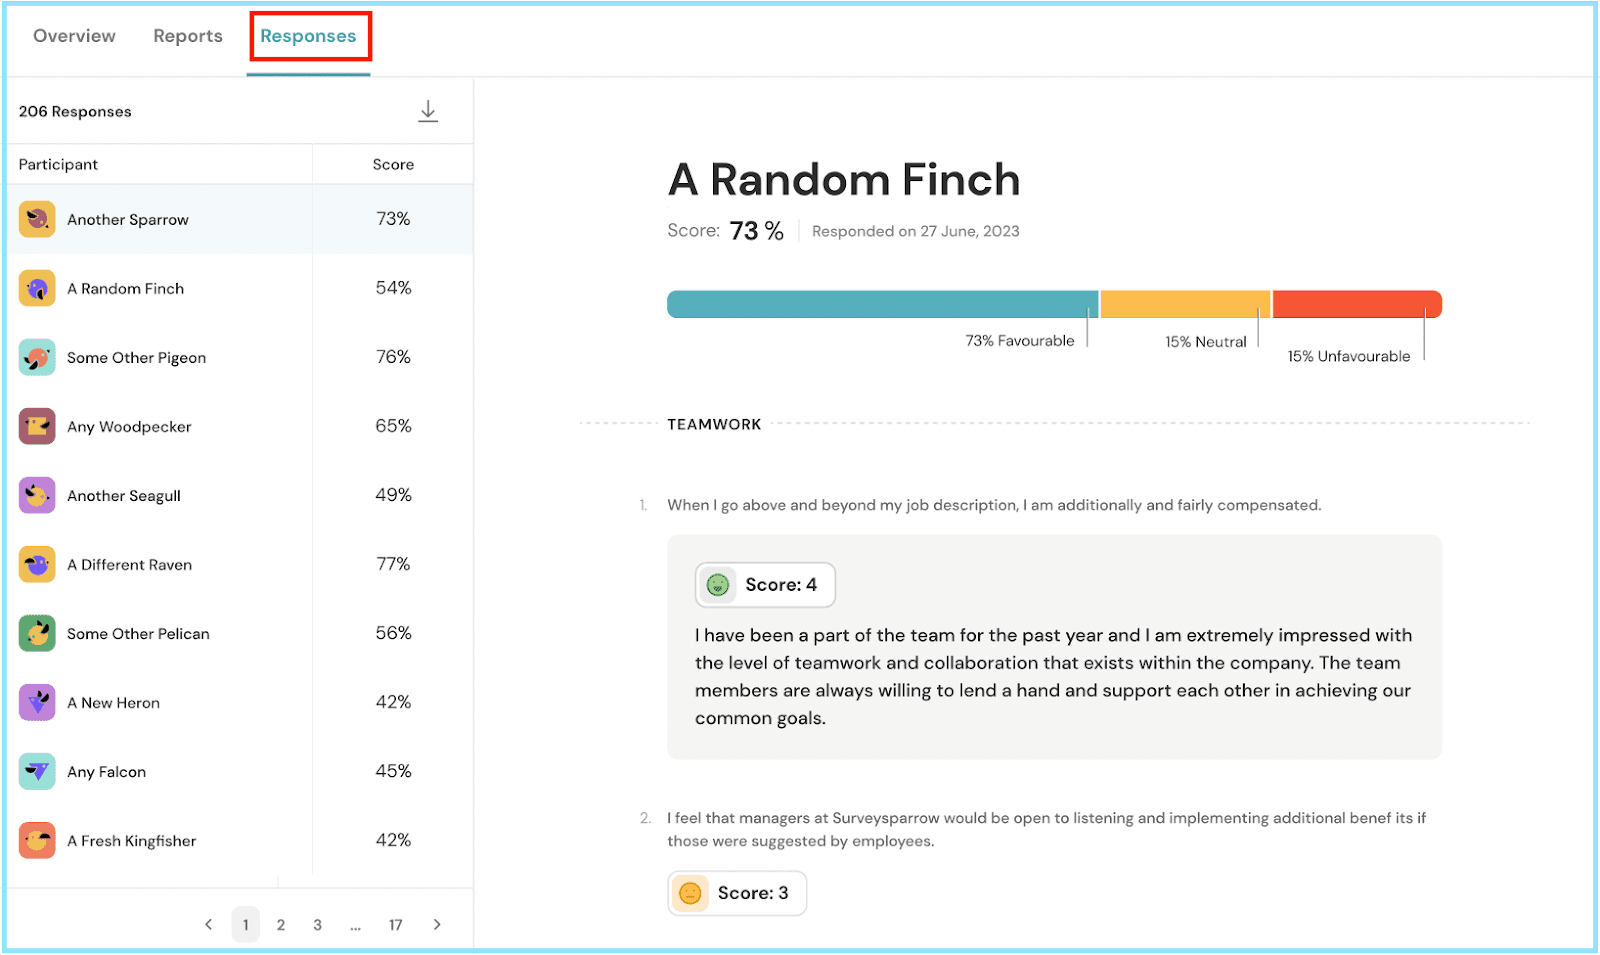Select the Responses tab
Image resolution: width=1600 pixels, height=955 pixels.
[308, 36]
